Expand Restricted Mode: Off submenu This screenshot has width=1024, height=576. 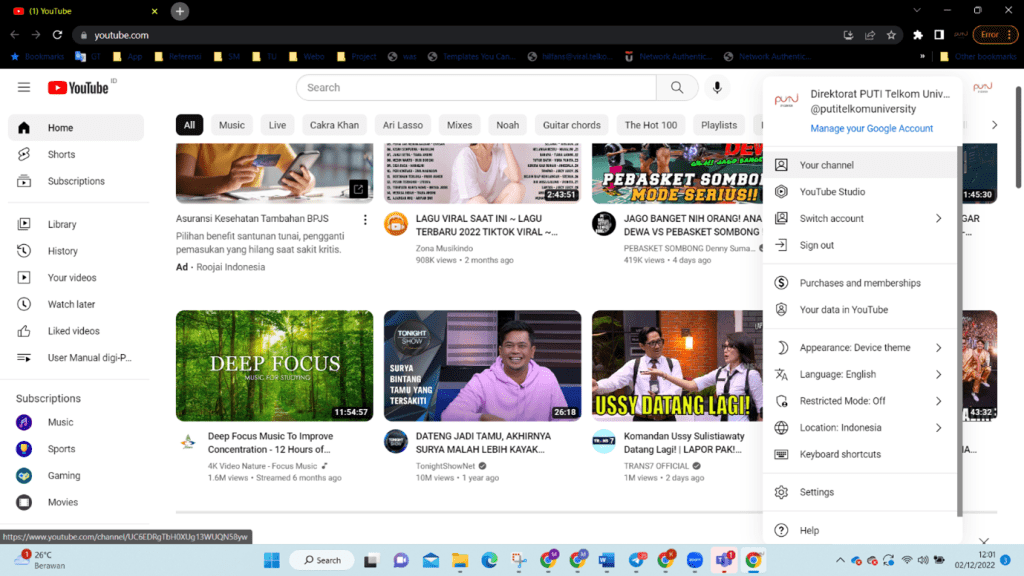[939, 402]
